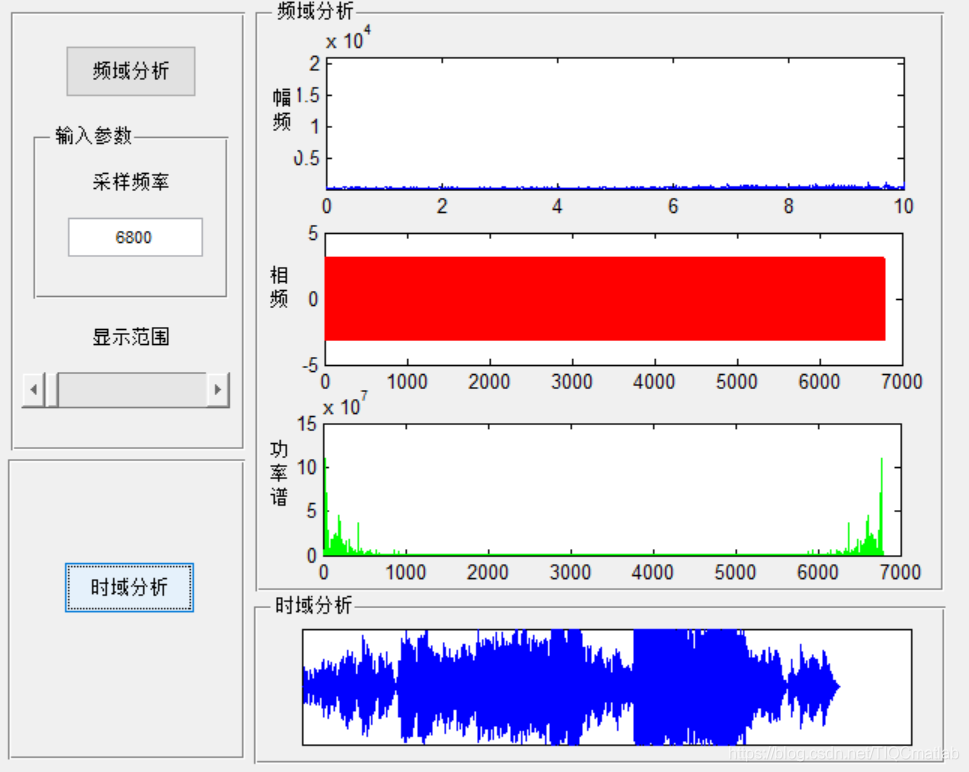Click the left arrow of the 显示范围 slider
This screenshot has height=772, width=969.
click(x=33, y=389)
